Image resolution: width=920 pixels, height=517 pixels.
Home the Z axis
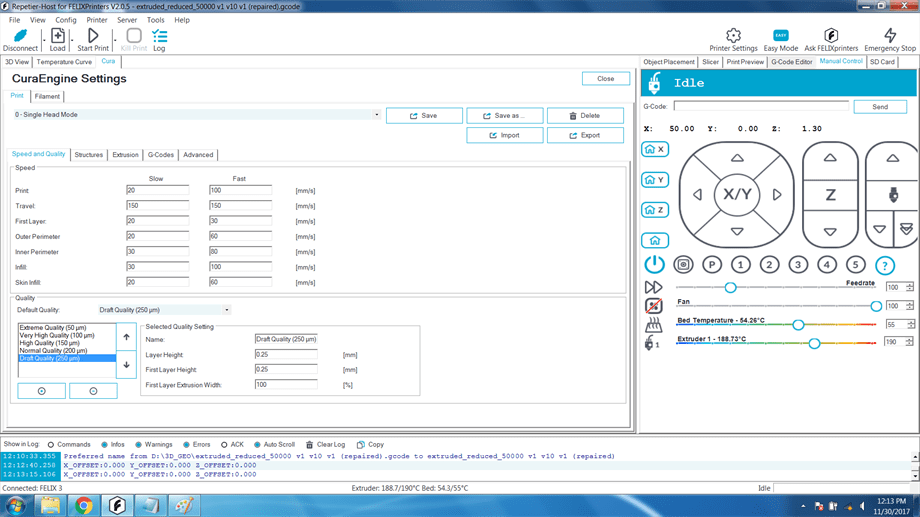click(655, 209)
